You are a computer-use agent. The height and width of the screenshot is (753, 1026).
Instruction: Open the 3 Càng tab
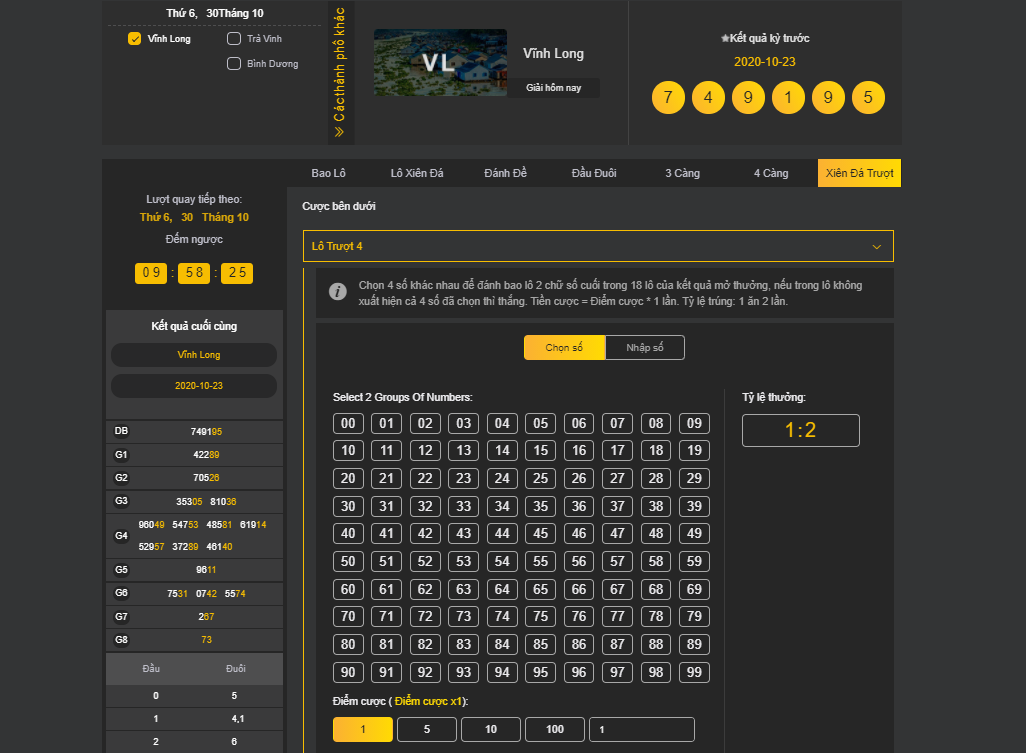click(682, 173)
